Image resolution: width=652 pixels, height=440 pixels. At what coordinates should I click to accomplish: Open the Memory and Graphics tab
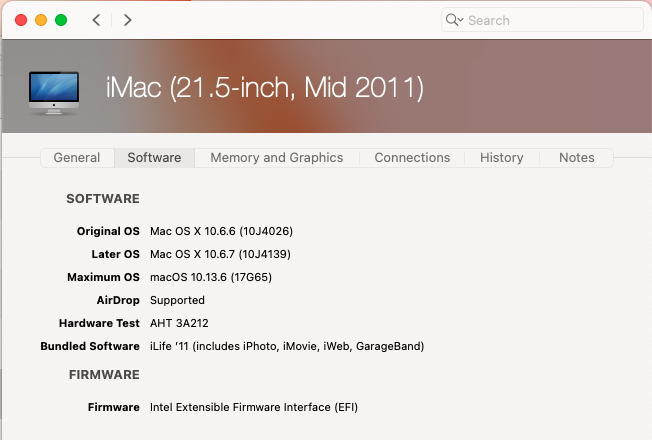click(276, 158)
